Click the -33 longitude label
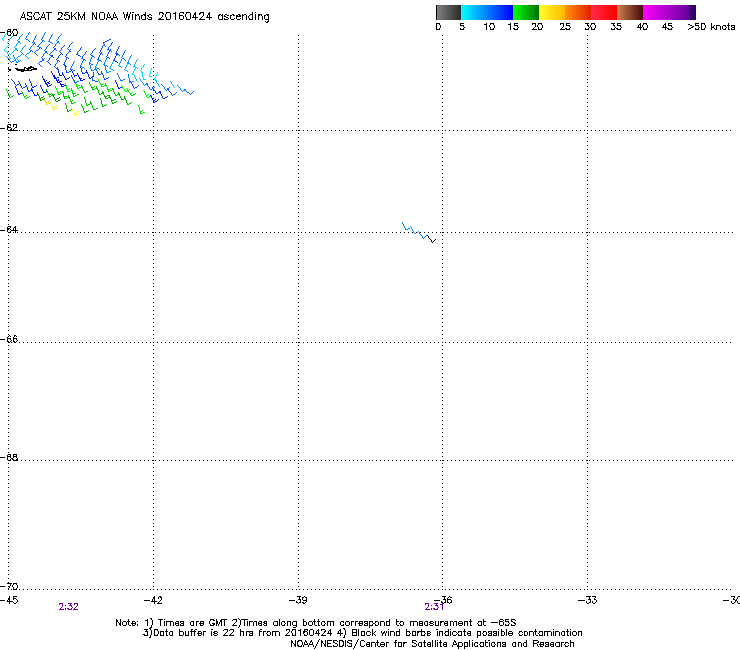This screenshot has height=650, width=740. [x=588, y=600]
